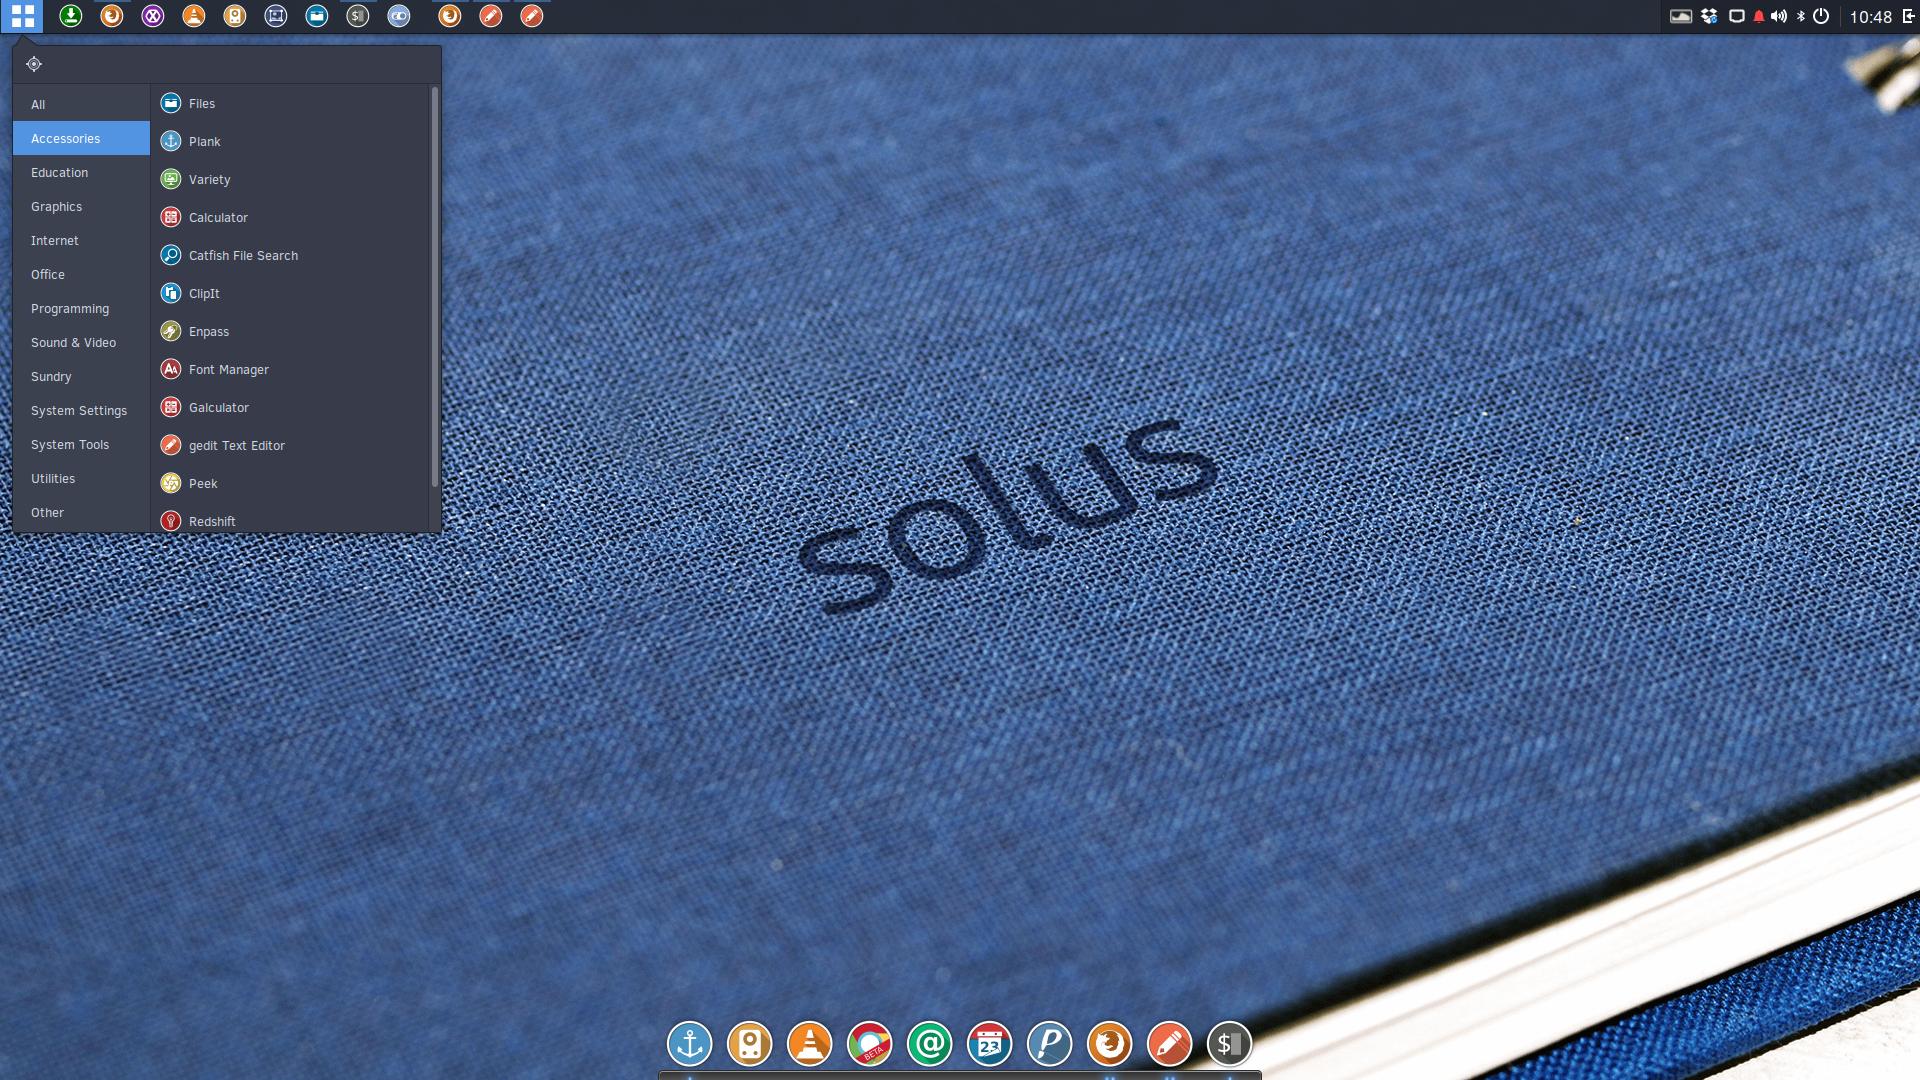Launch Catfish File Search

pyautogui.click(x=290, y=255)
